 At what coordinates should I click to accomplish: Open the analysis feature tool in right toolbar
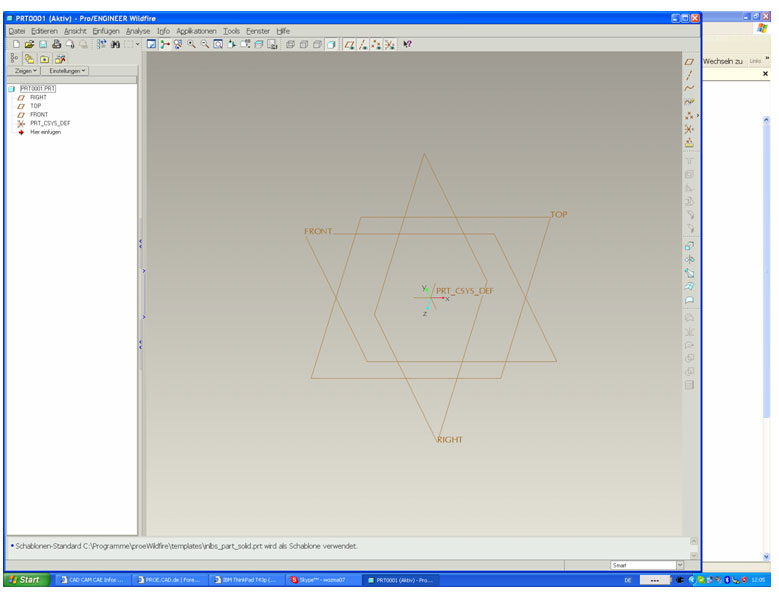click(690, 143)
